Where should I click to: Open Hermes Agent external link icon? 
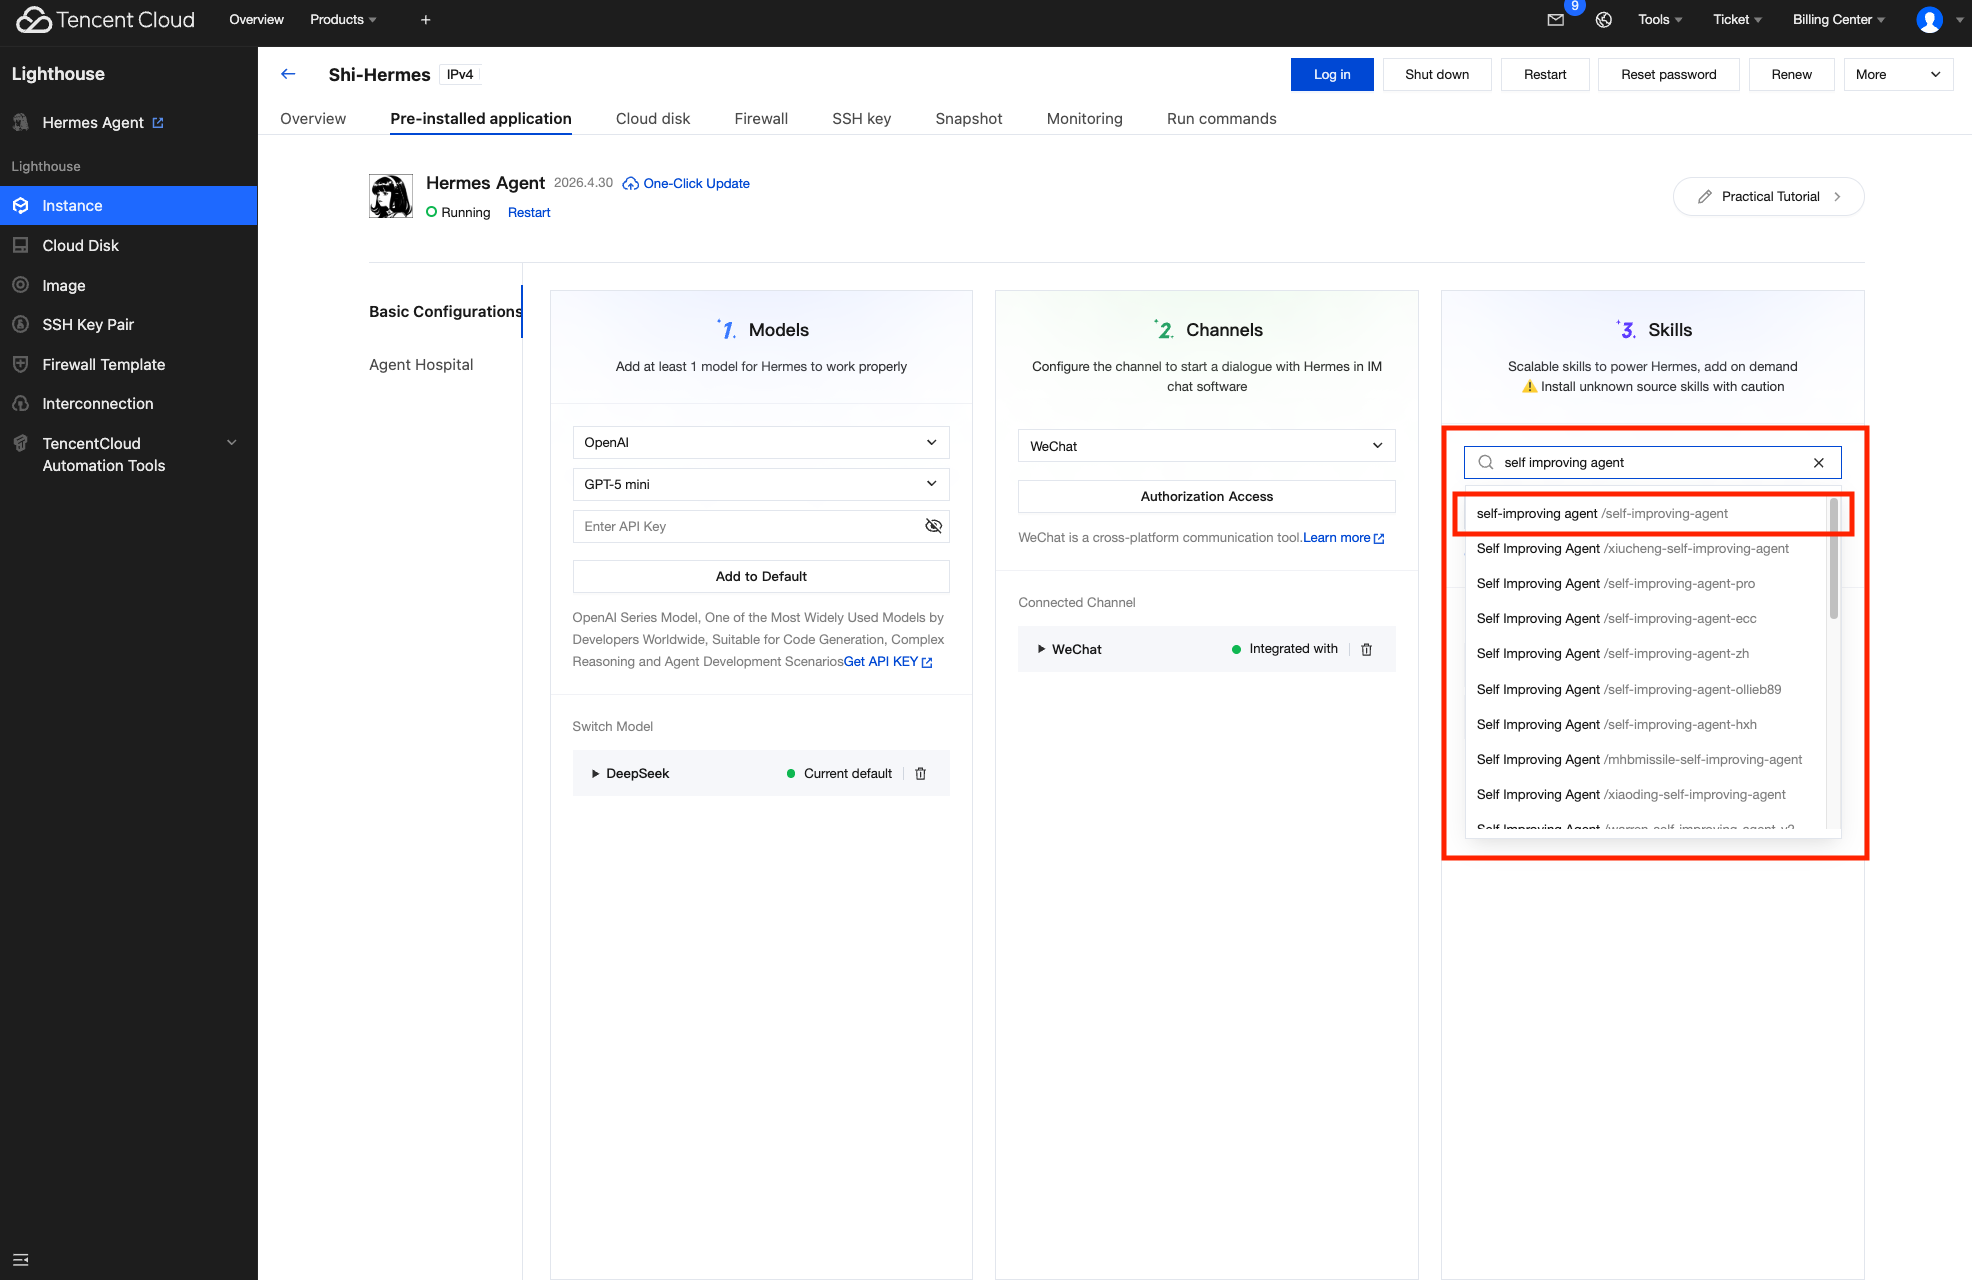[158, 123]
